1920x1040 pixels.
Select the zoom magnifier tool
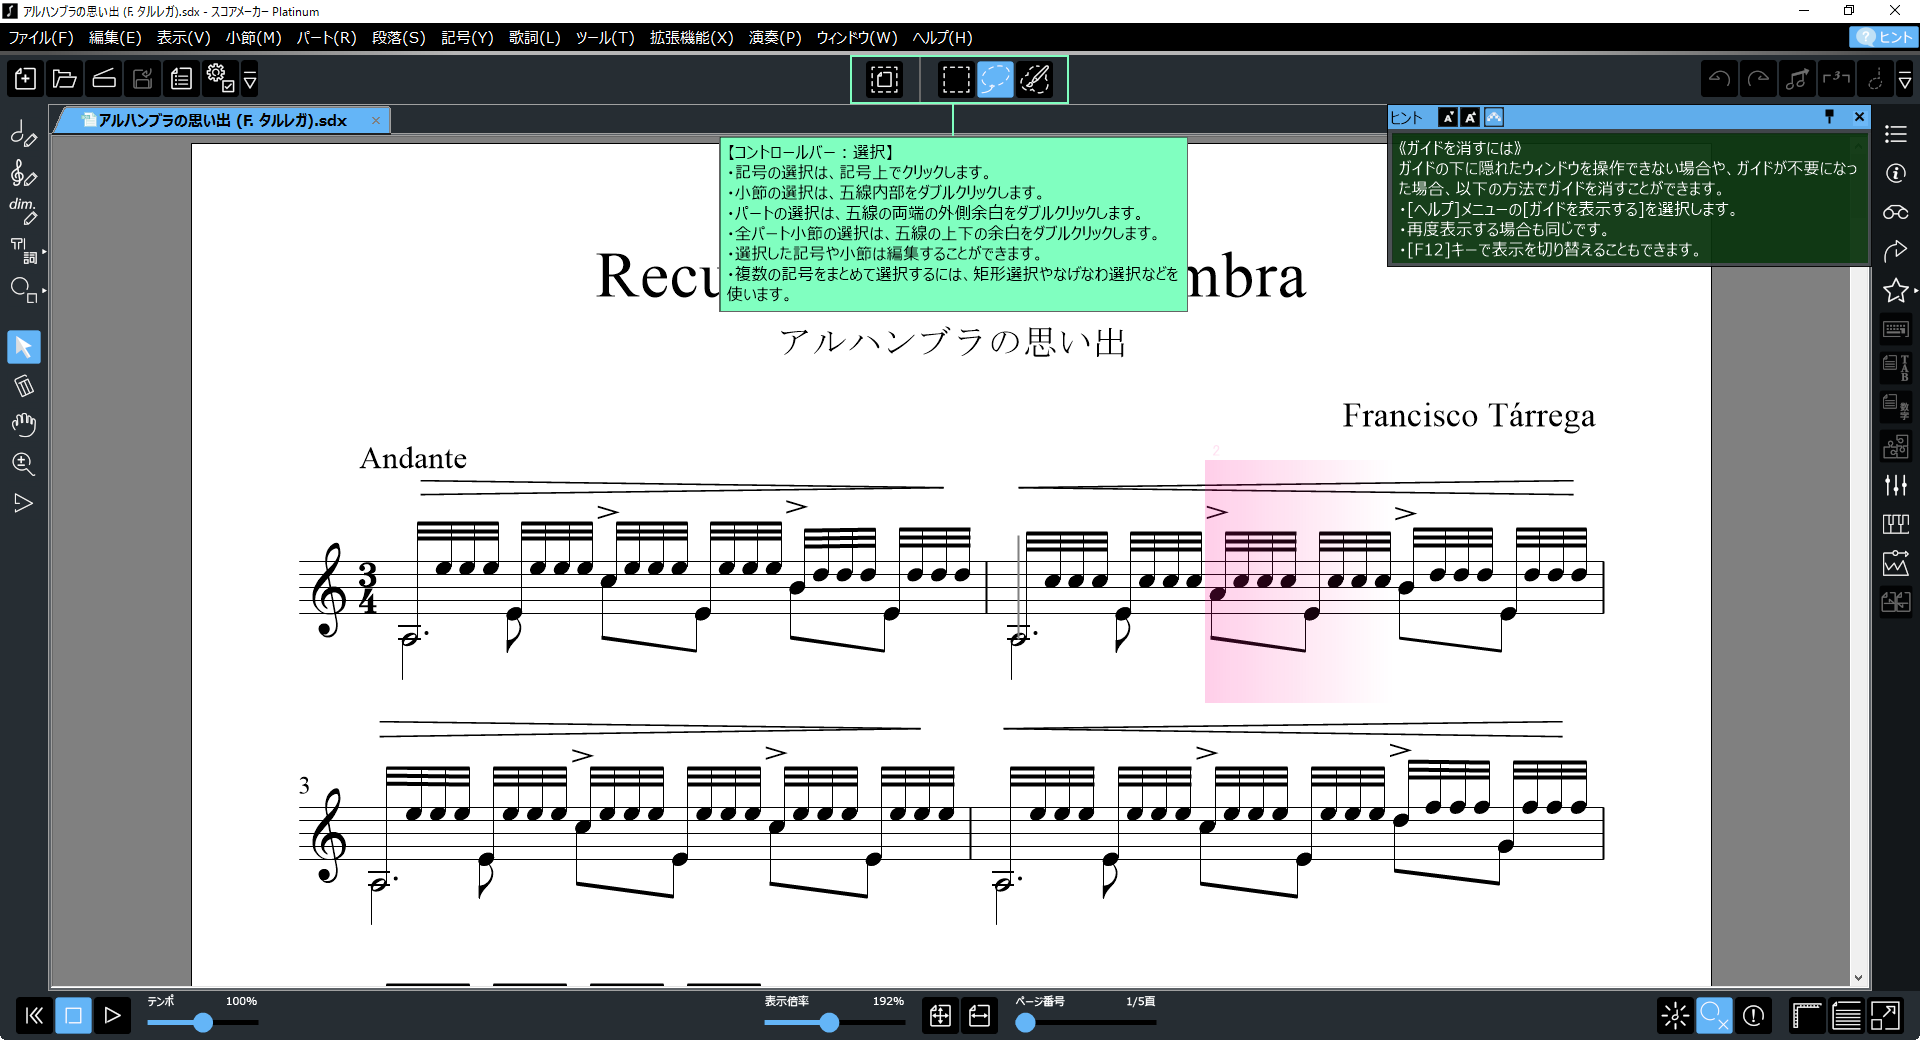24,464
